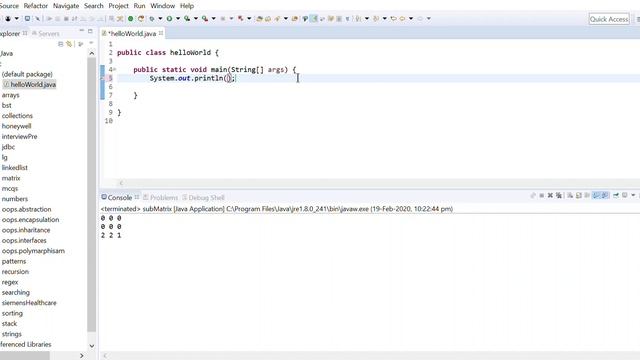Open the dropdown arrow next to Run
Image resolution: width=640 pixels, height=360 pixels.
pos(178,18)
